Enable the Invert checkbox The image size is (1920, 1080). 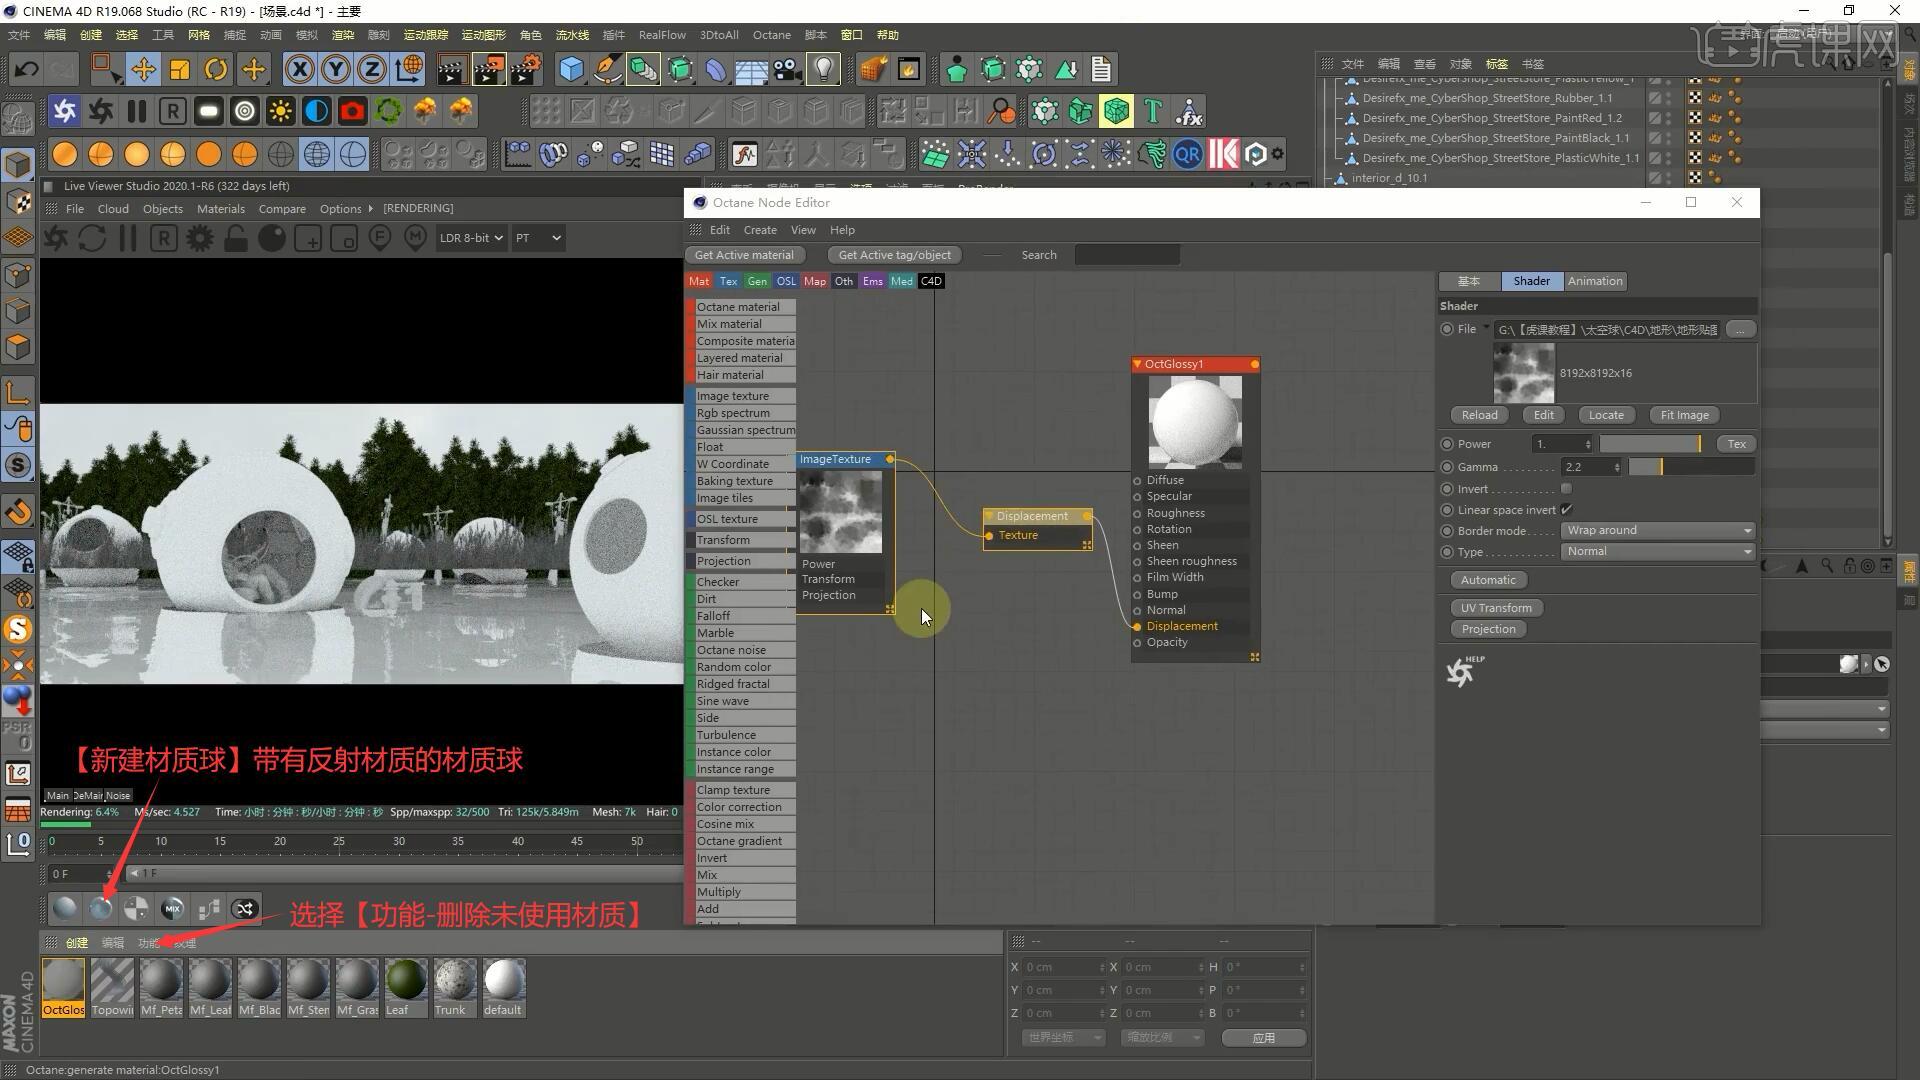coord(1567,489)
